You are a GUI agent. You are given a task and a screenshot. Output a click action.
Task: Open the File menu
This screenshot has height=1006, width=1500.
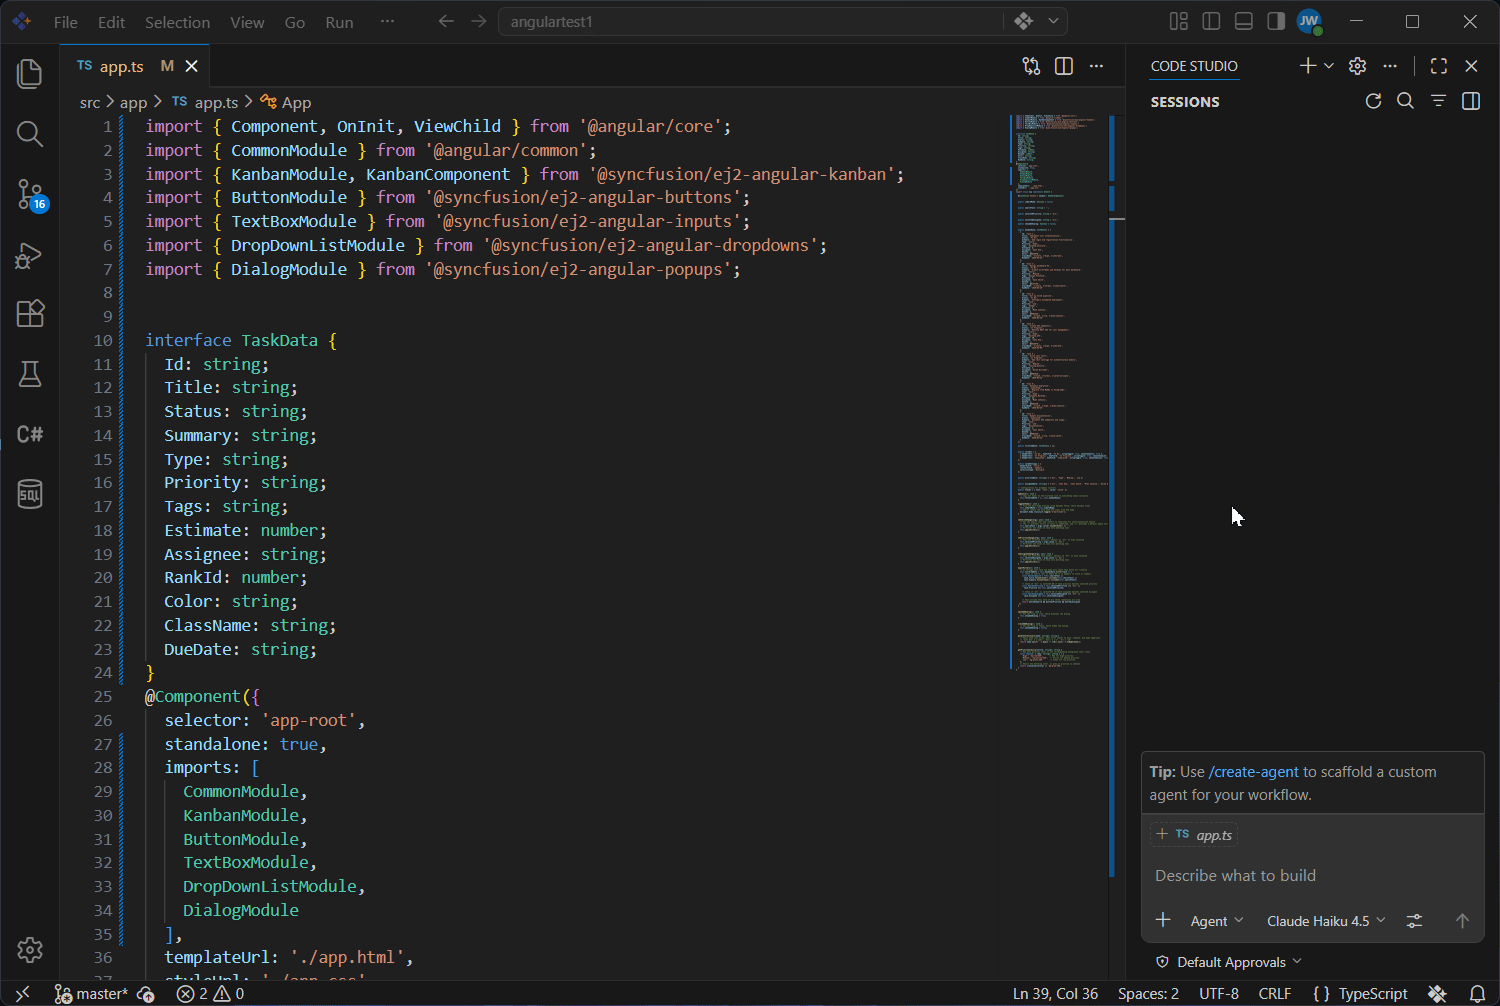(66, 22)
